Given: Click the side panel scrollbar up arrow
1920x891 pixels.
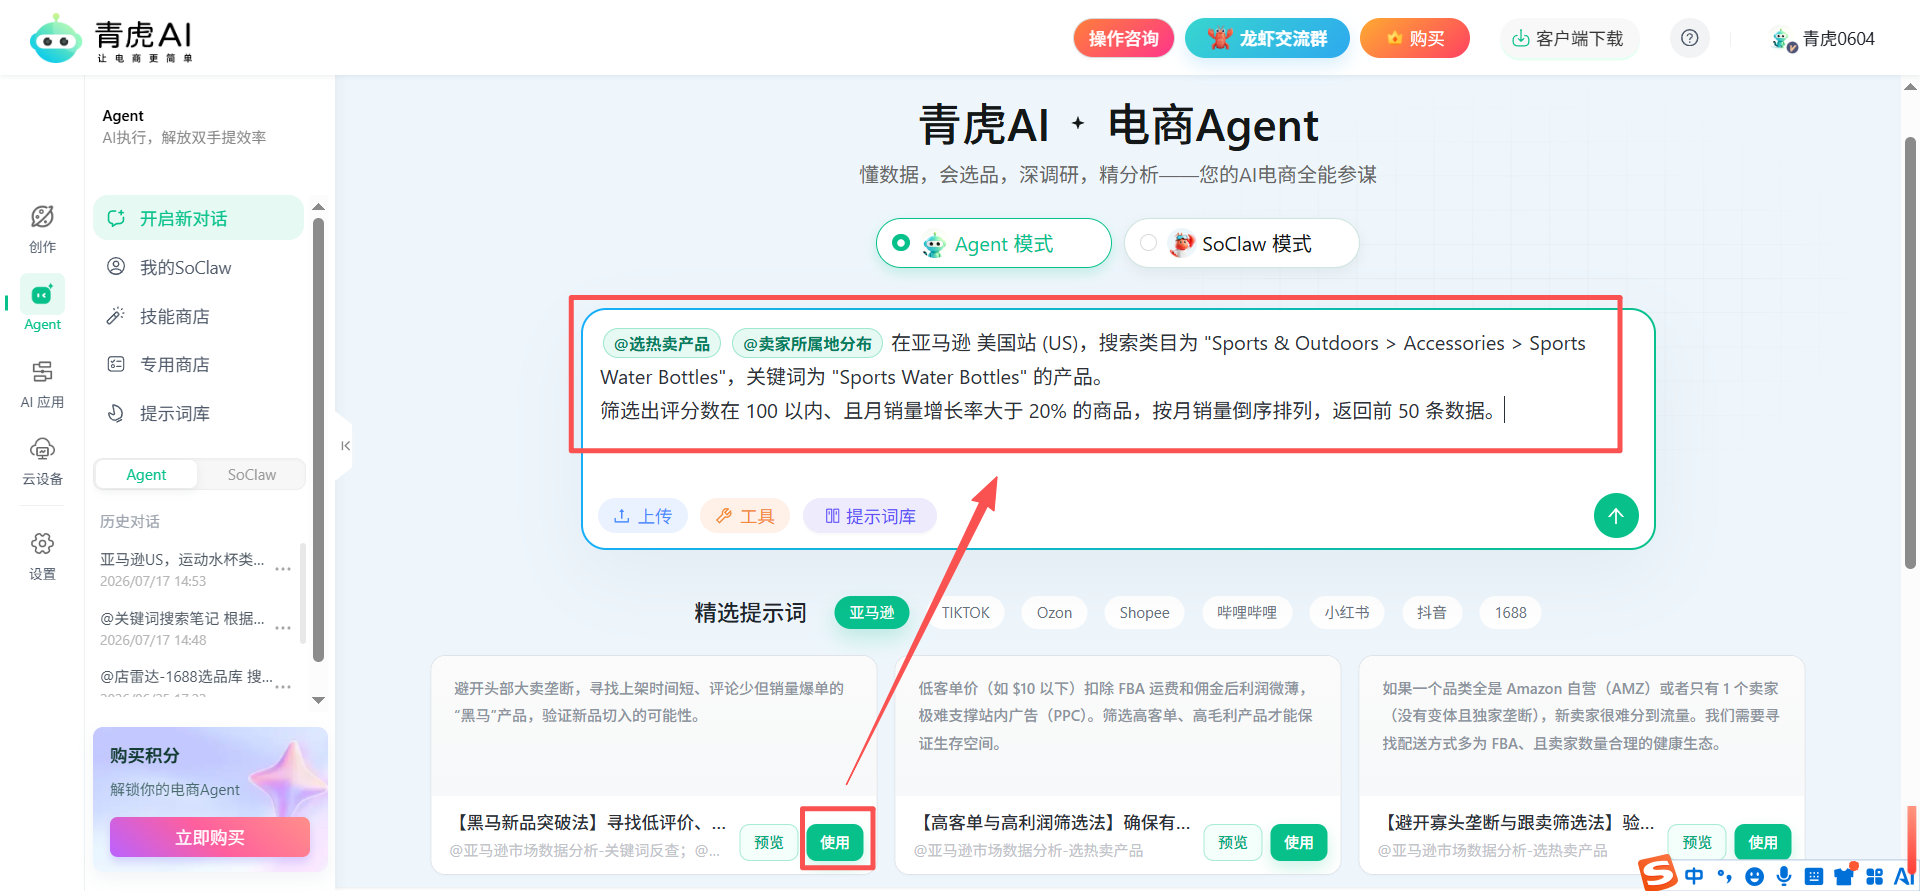Looking at the screenshot, I should (x=318, y=207).
